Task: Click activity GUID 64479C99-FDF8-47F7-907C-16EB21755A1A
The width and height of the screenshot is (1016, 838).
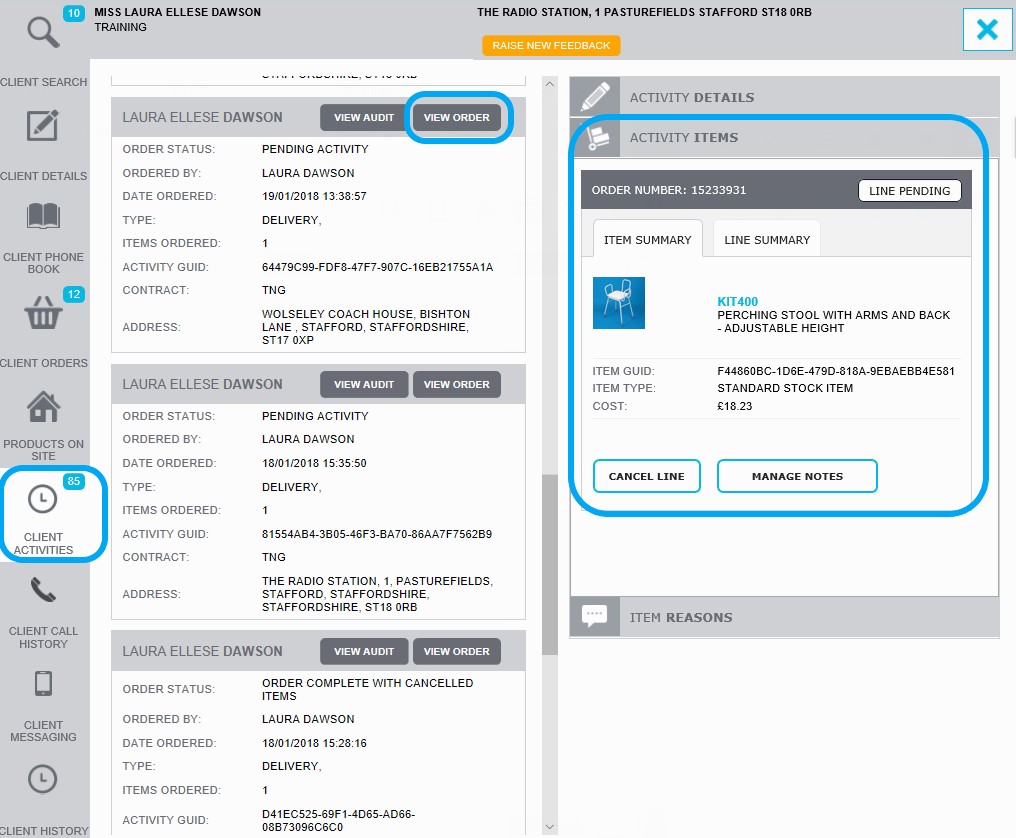Action: tap(378, 267)
